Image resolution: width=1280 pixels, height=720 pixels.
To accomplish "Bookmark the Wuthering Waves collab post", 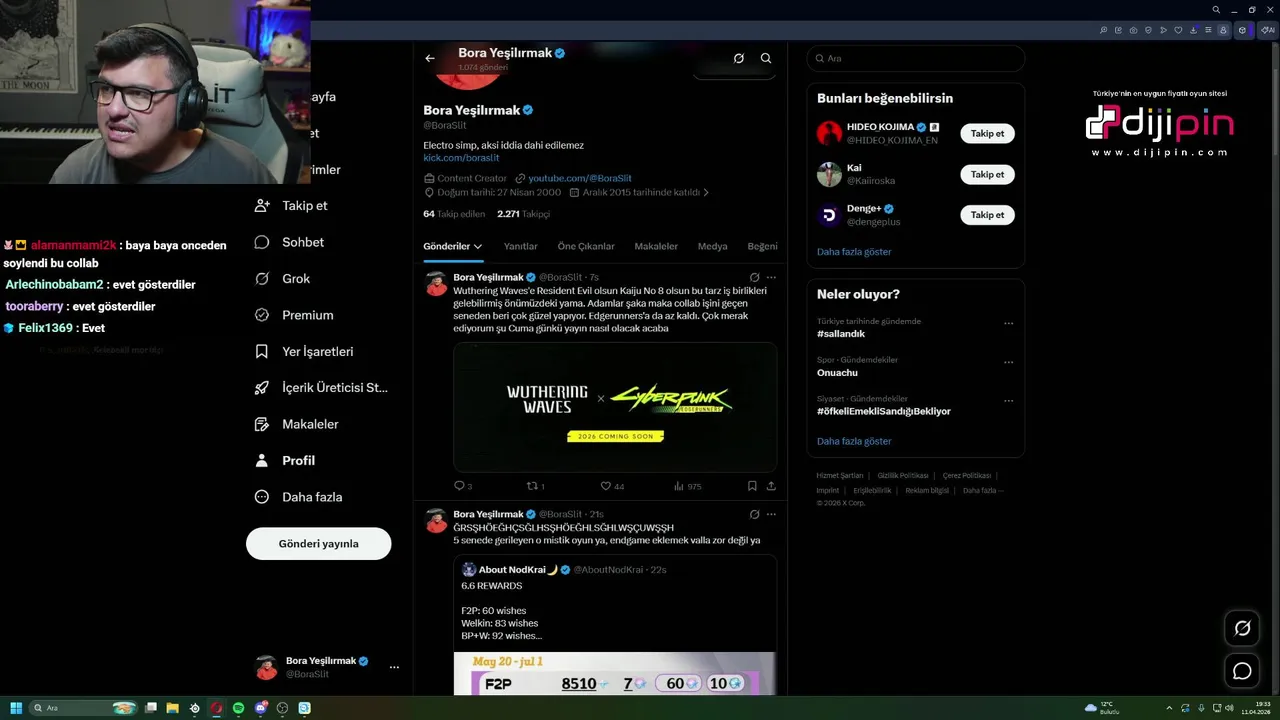I will click(x=752, y=486).
